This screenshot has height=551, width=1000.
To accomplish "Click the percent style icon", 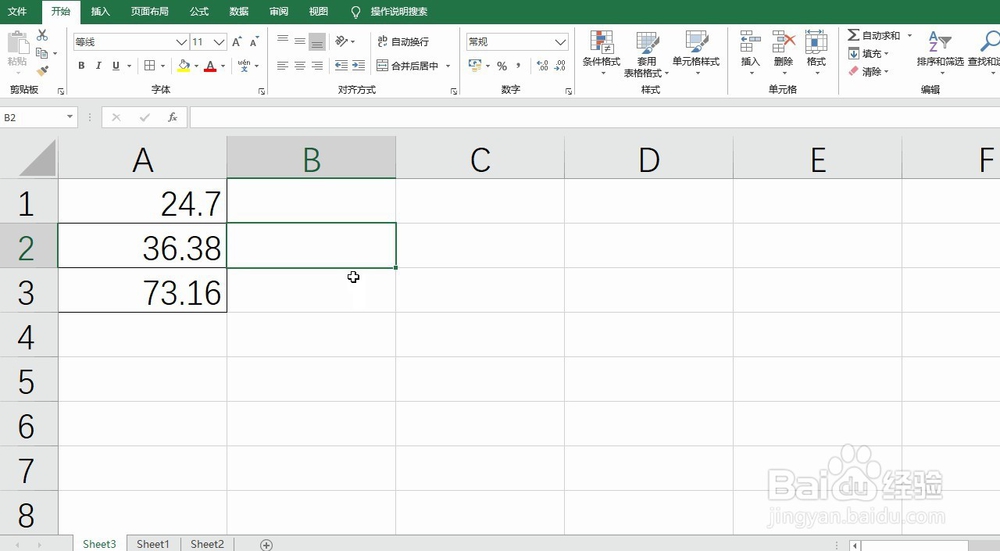I will [x=501, y=66].
